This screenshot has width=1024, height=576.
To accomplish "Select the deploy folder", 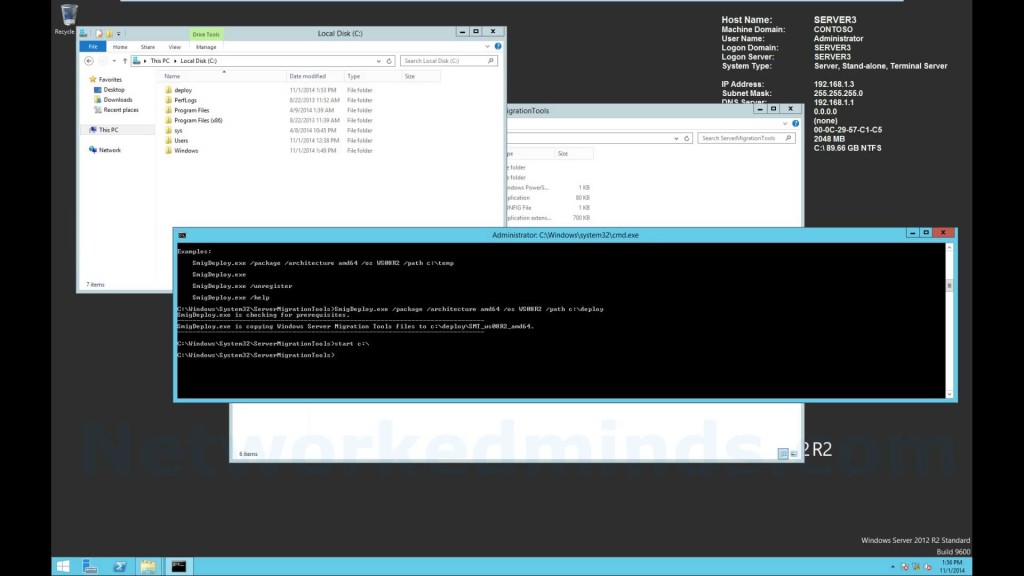I will (182, 90).
